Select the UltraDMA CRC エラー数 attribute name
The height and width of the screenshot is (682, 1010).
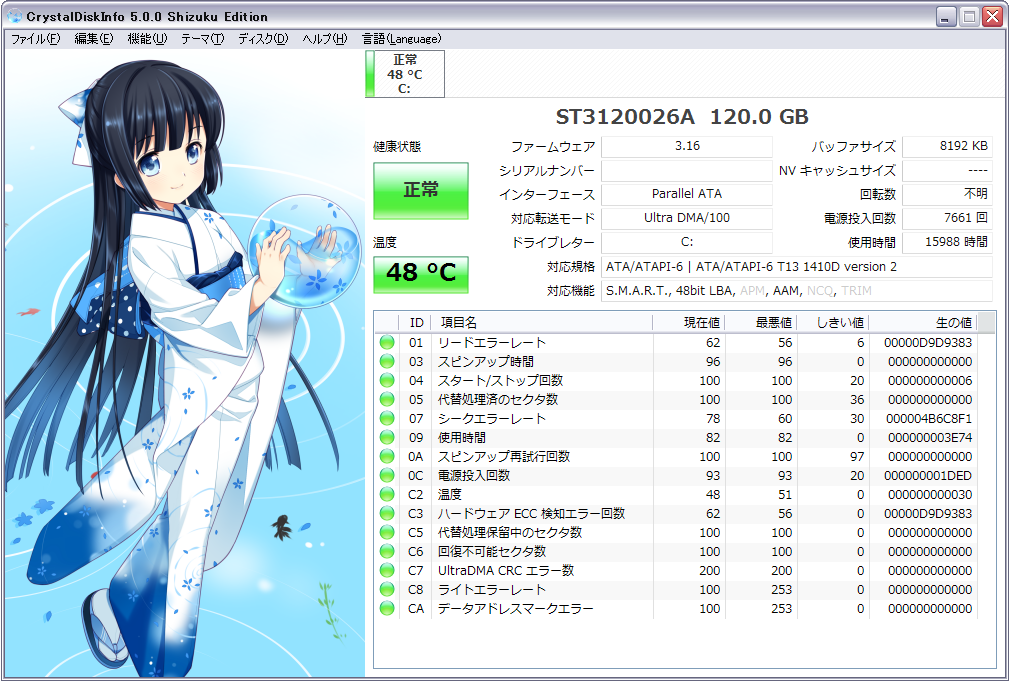coord(506,571)
